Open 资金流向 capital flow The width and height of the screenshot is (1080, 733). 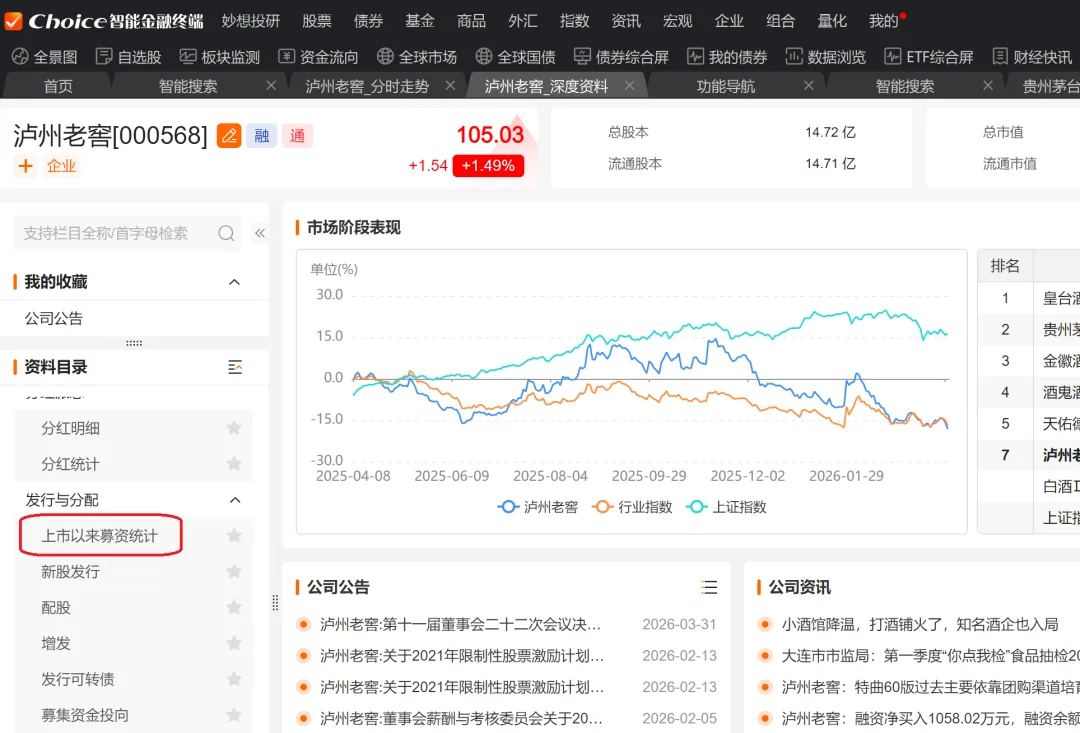point(318,57)
